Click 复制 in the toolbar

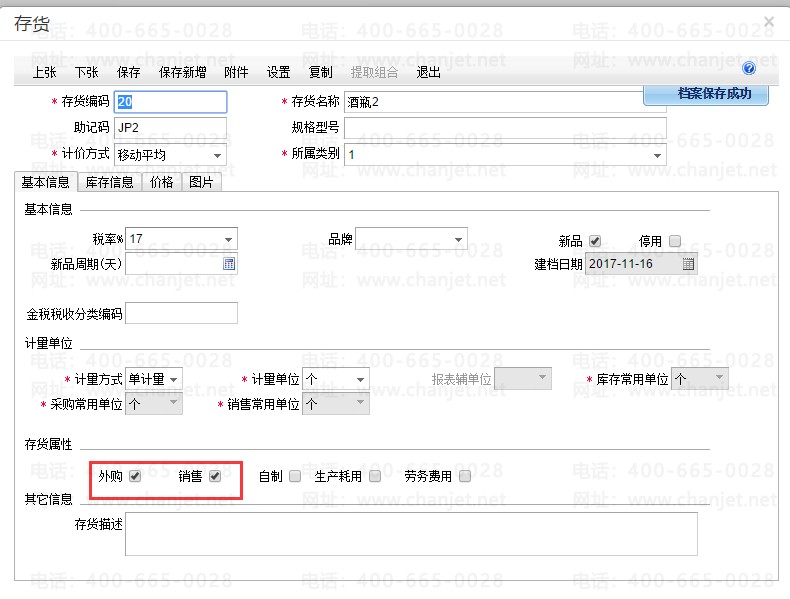pyautogui.click(x=321, y=73)
